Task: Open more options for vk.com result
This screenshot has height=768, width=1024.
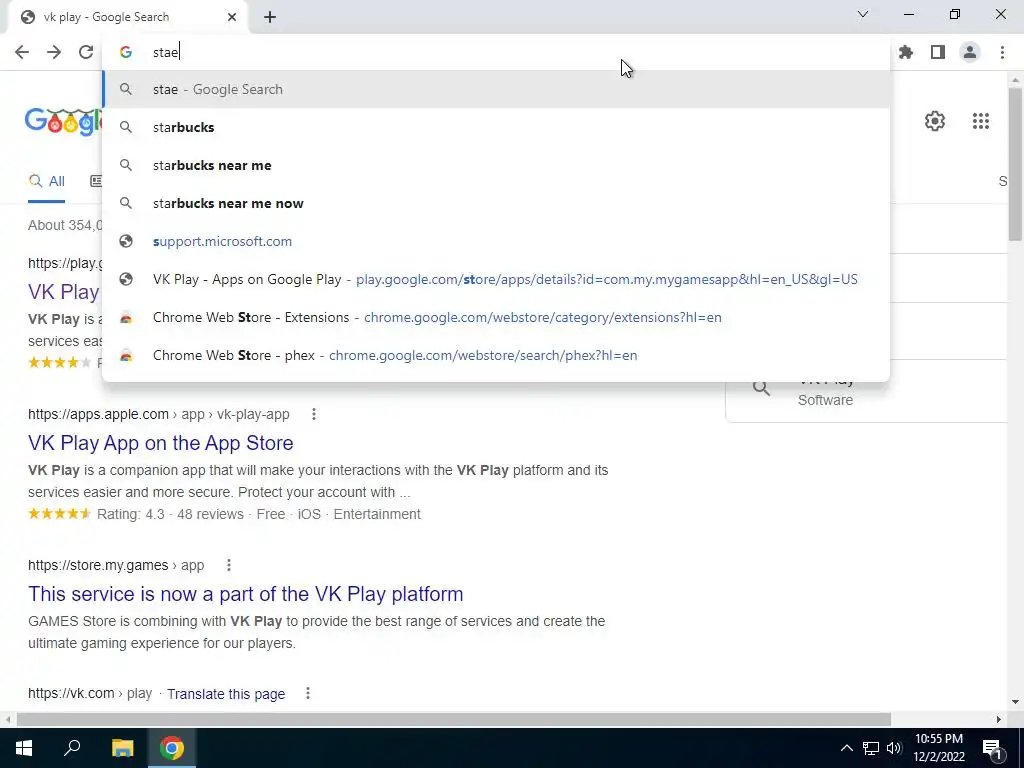Action: [308, 694]
